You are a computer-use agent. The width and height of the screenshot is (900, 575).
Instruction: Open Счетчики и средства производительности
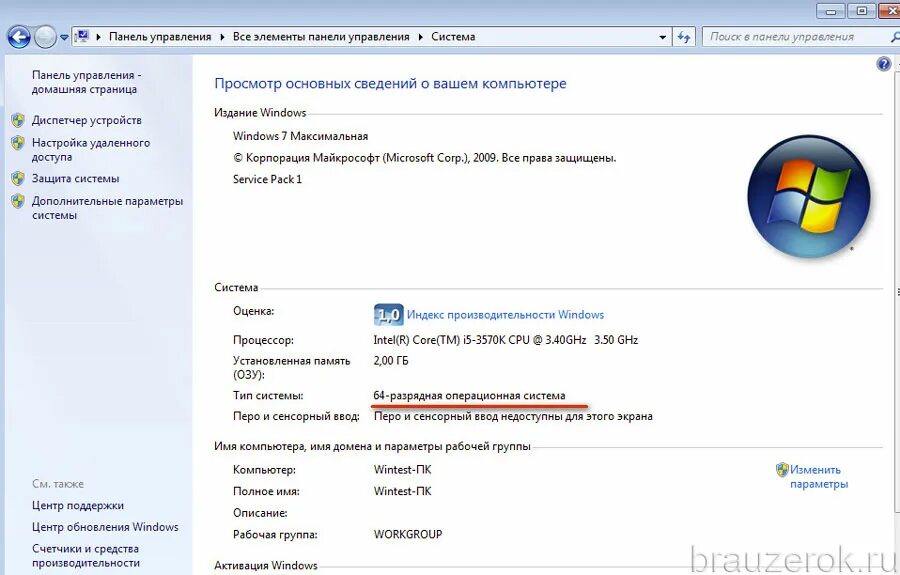[86, 555]
